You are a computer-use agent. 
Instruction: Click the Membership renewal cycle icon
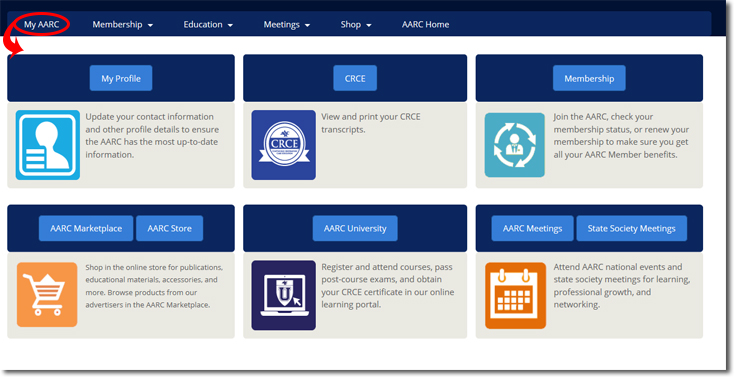coord(515,145)
